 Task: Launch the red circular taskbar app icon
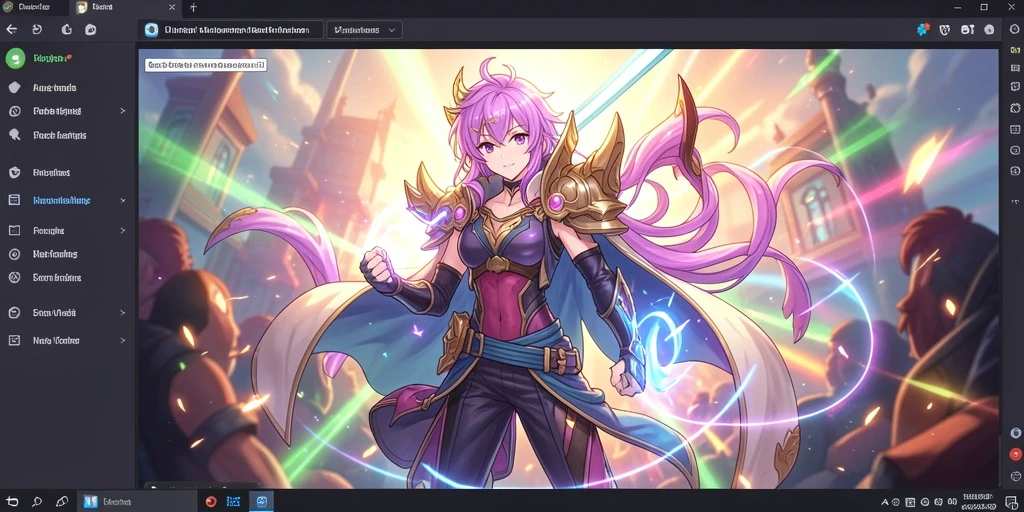pos(211,502)
